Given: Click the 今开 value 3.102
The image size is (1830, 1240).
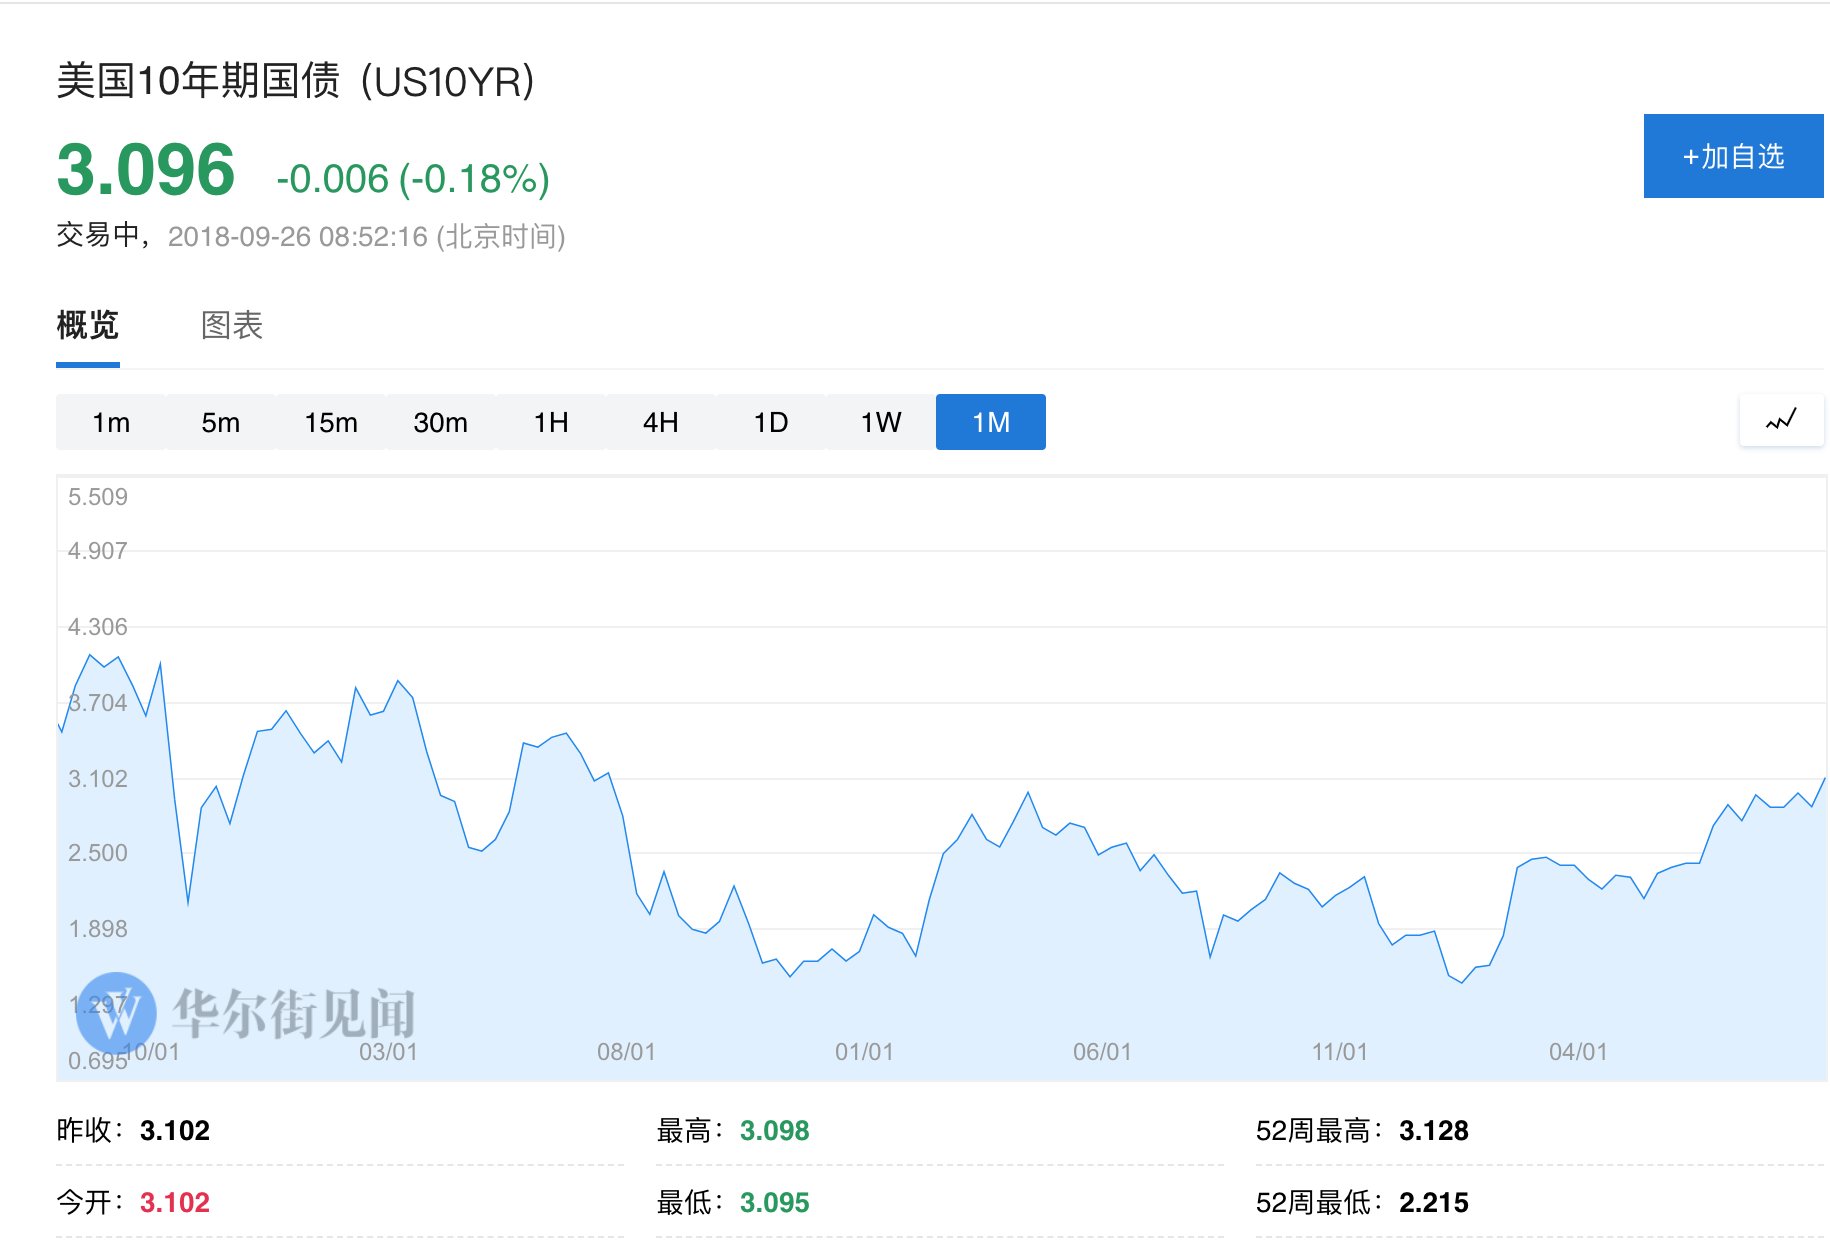Looking at the screenshot, I should click(x=175, y=1203).
